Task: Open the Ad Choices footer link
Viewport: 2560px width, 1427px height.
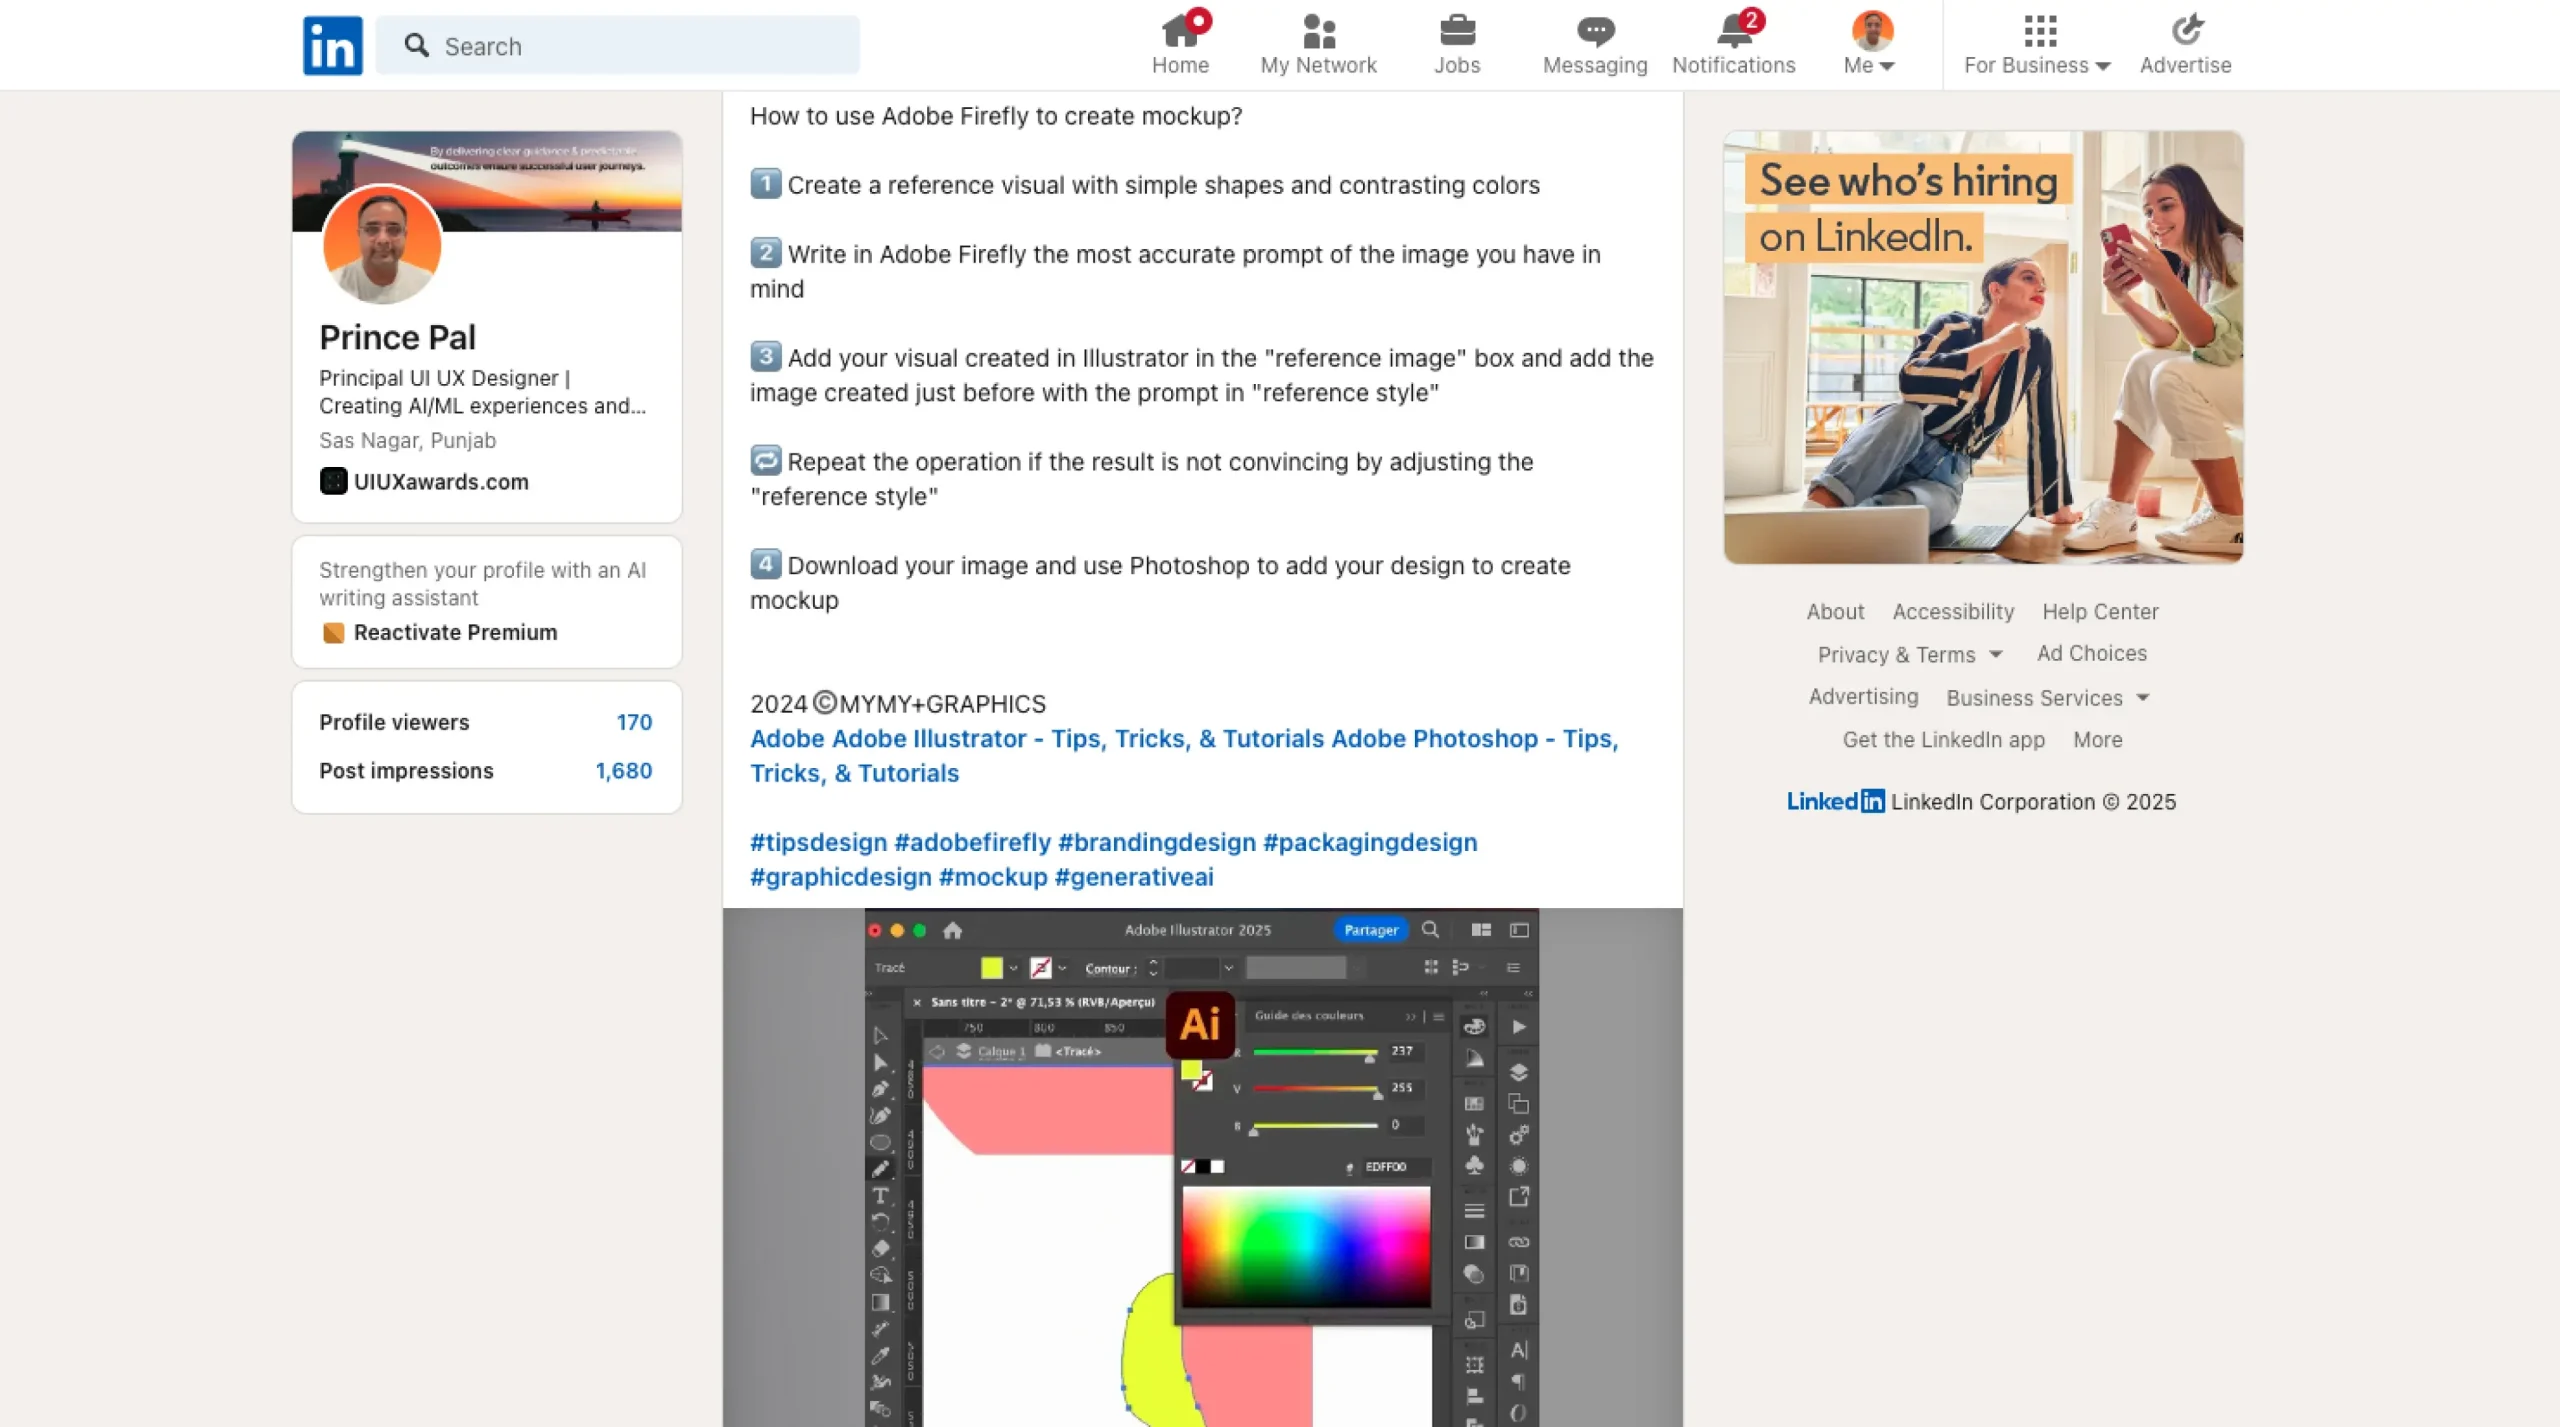Action: coord(2092,653)
